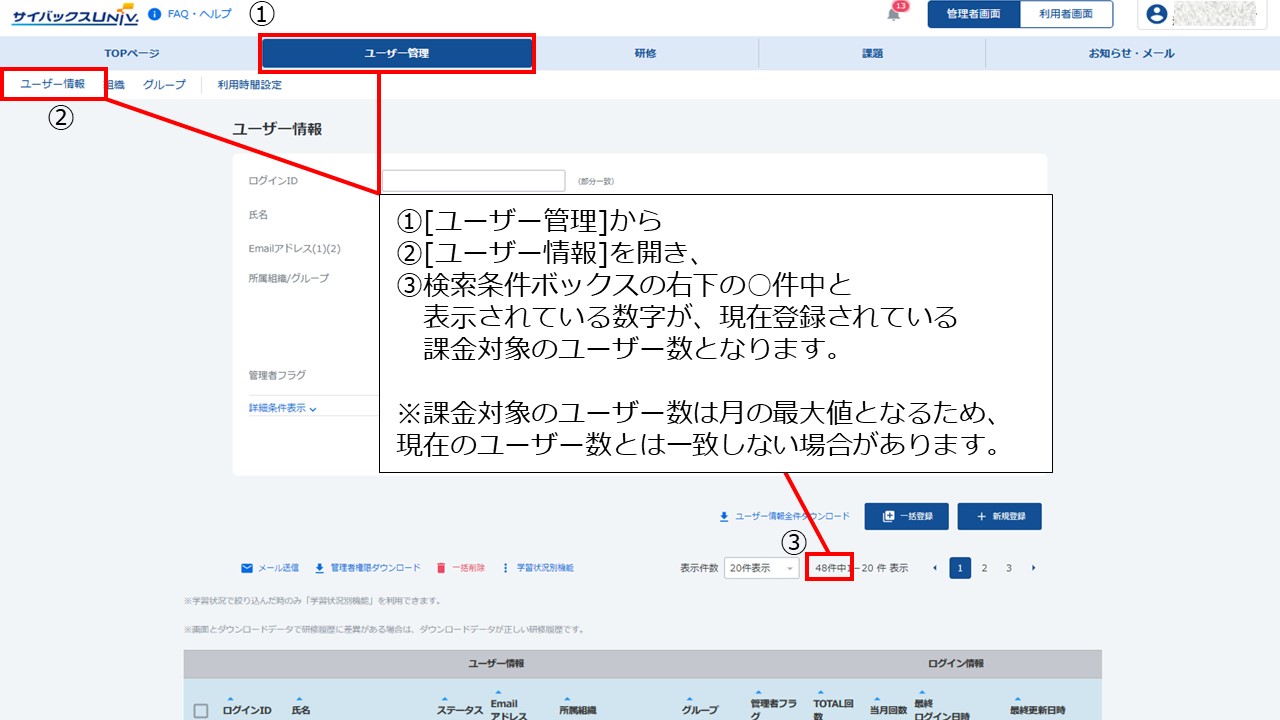Open the 利用時間設定 submenu item
The image size is (1280, 720).
[x=249, y=85]
